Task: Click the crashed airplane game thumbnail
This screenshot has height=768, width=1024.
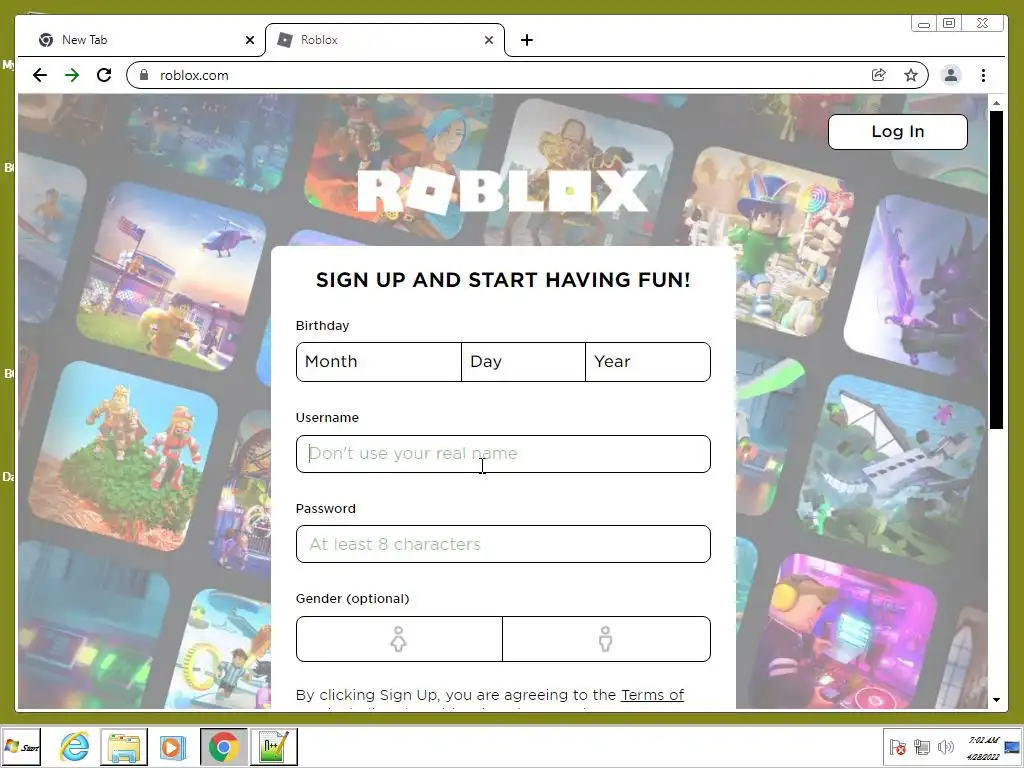Action: 891,470
